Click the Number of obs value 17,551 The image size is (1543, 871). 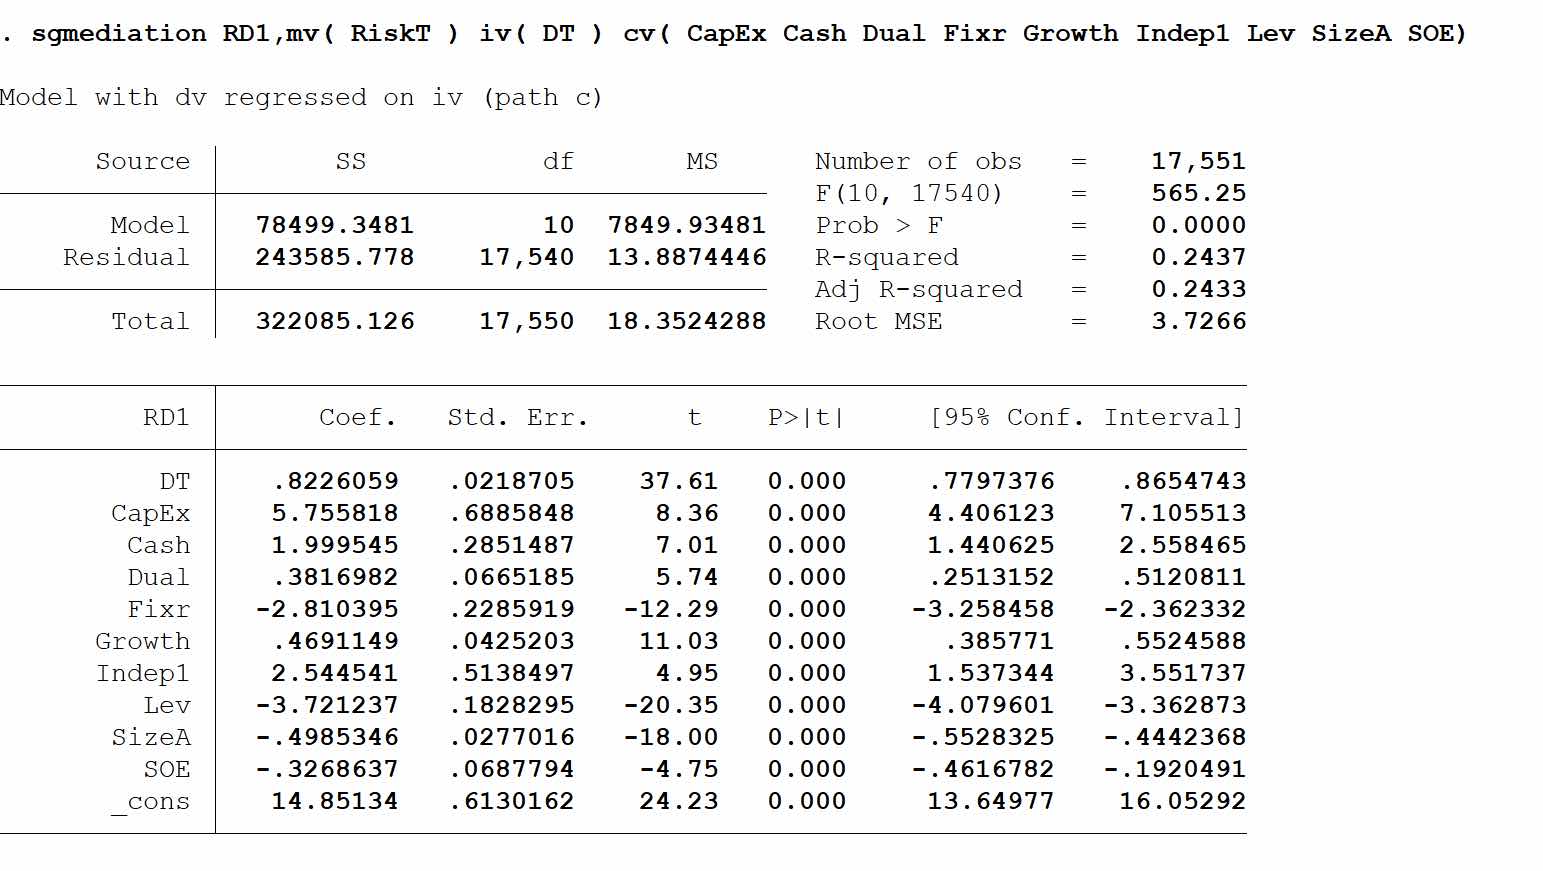[1198, 162]
